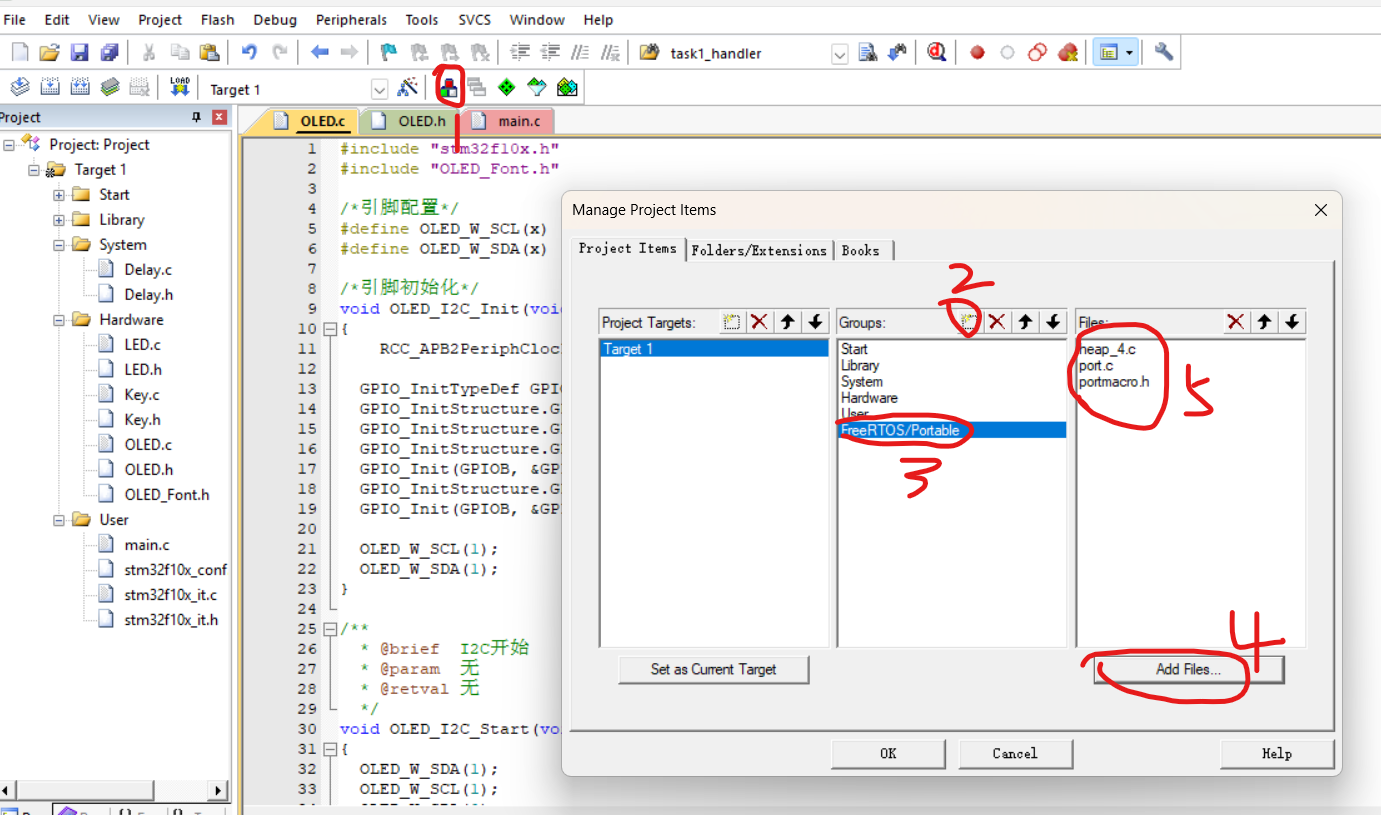This screenshot has width=1381, height=815.
Task: Open the Manage Project Items dialog icon
Action: pyautogui.click(x=448, y=87)
